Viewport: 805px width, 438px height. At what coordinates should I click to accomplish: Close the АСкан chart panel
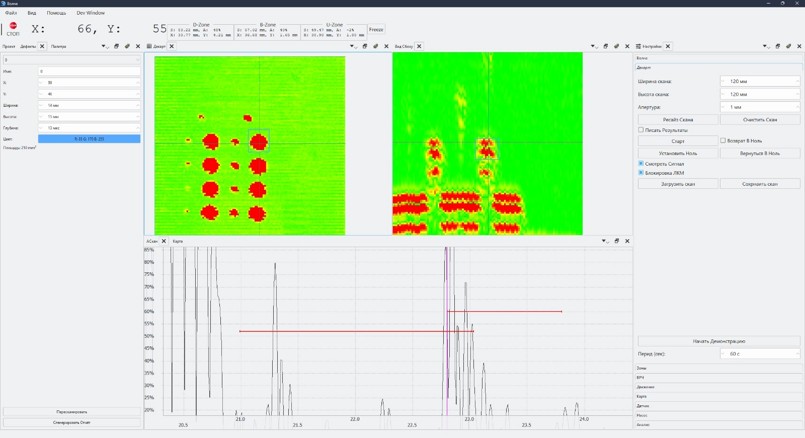coord(628,241)
